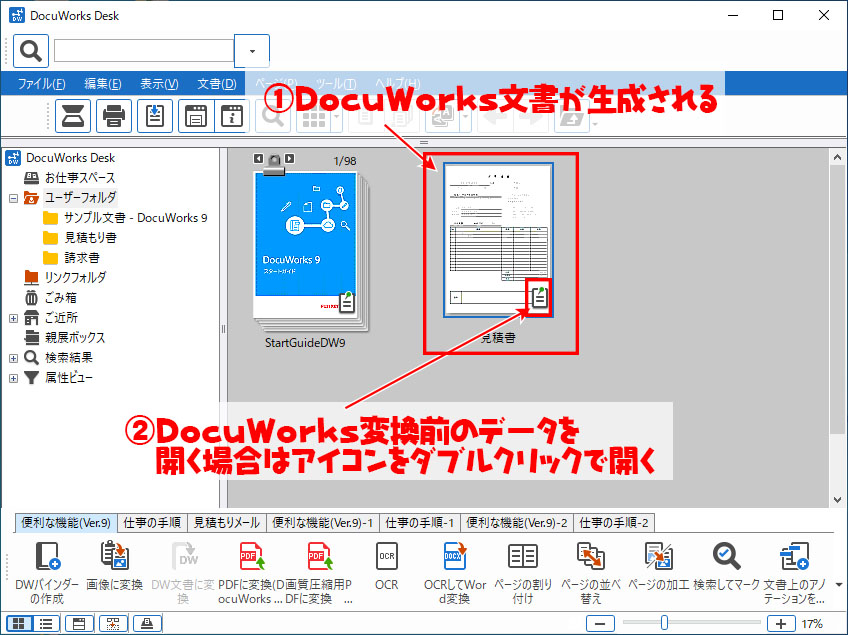Image resolution: width=848 pixels, height=635 pixels.
Task: Open the 見積もり書 folder
Action: click(80, 237)
